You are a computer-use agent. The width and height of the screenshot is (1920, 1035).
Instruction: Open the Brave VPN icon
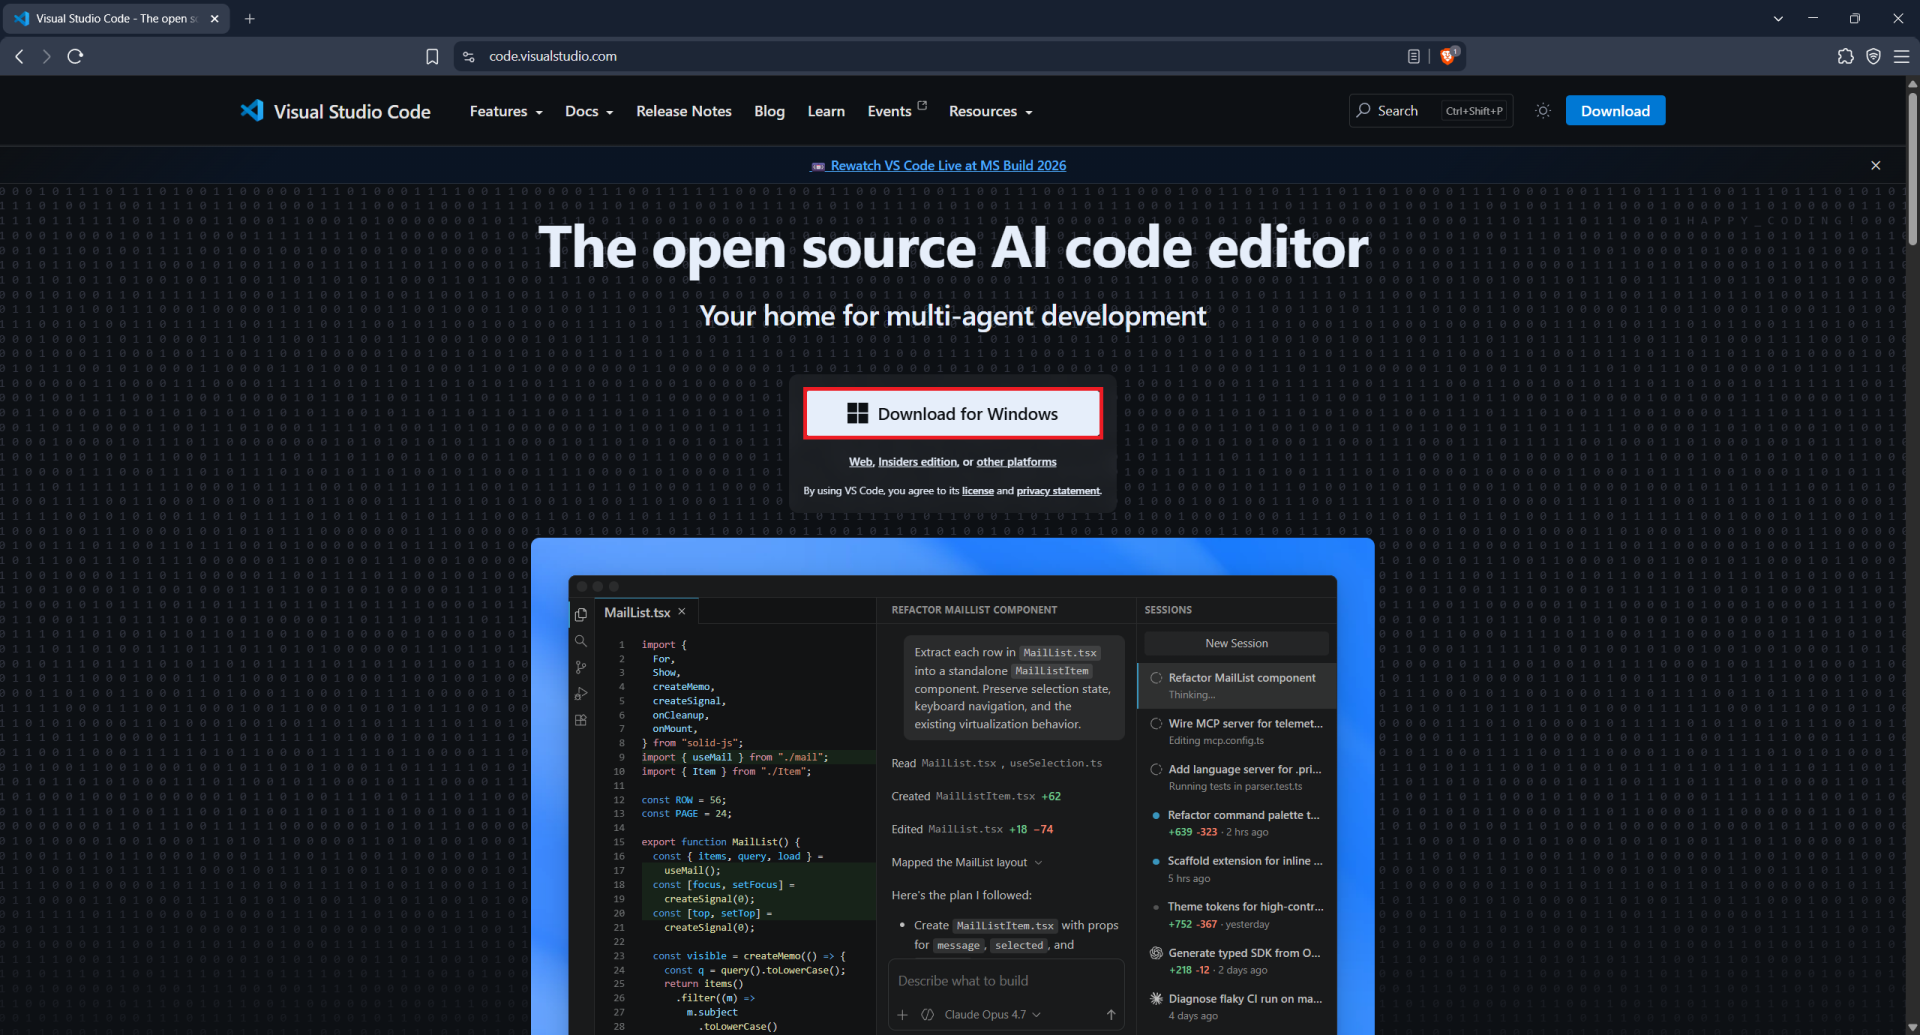tap(1873, 57)
